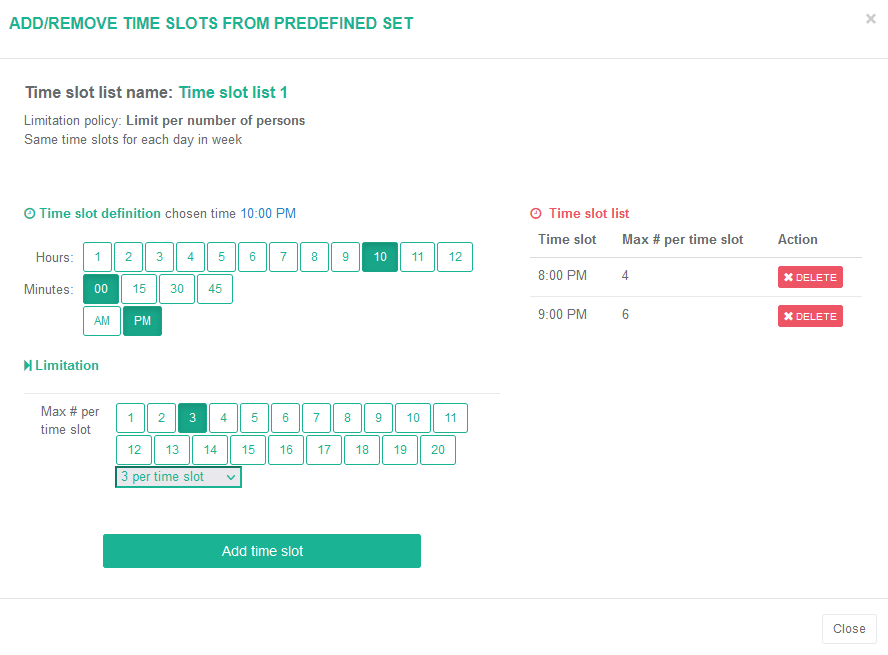Choose 00 minutes option
Viewport: 888px width, 655px height.
coord(101,289)
